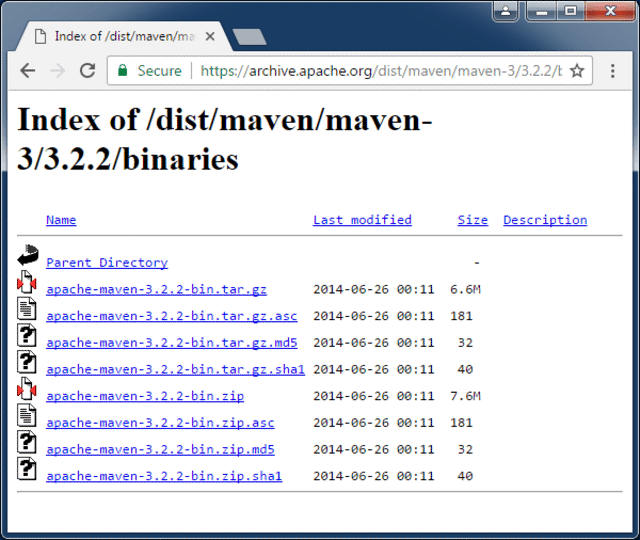Click the forward navigation arrow
The image size is (640, 540).
tap(57, 71)
